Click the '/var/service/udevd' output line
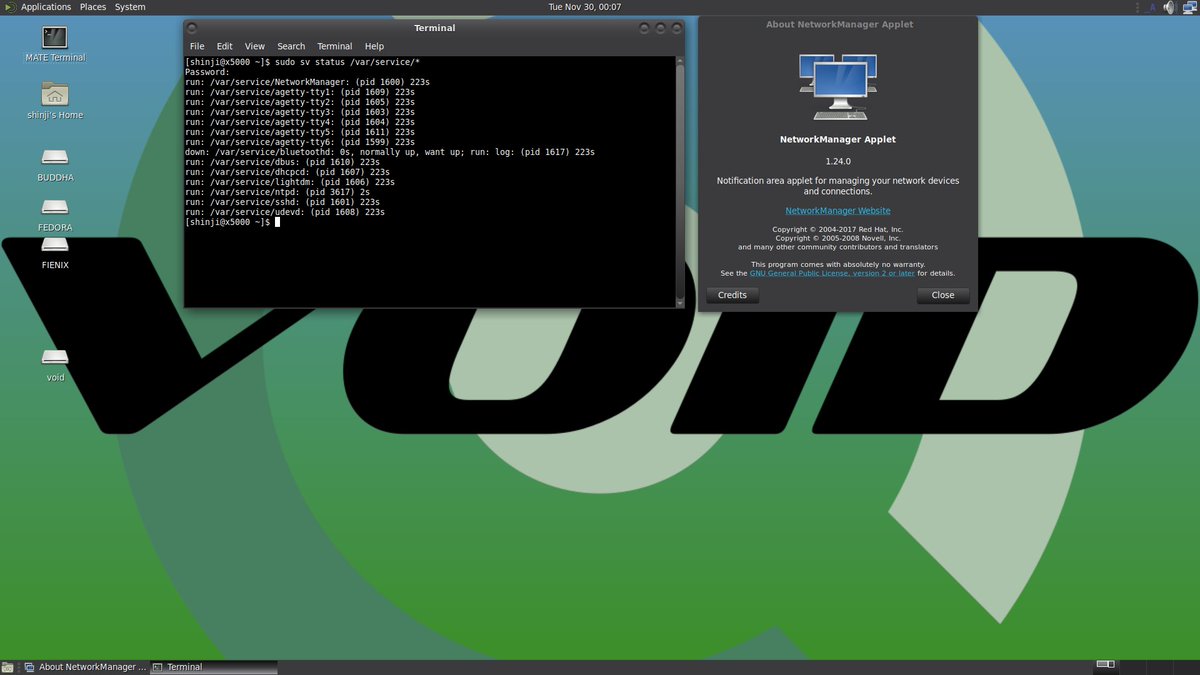 [x=285, y=212]
